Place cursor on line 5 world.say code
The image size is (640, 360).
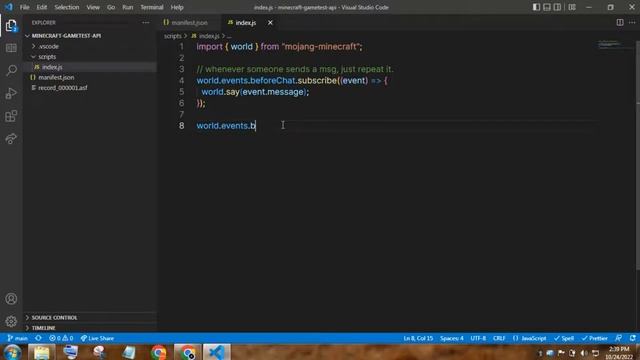tap(255, 92)
